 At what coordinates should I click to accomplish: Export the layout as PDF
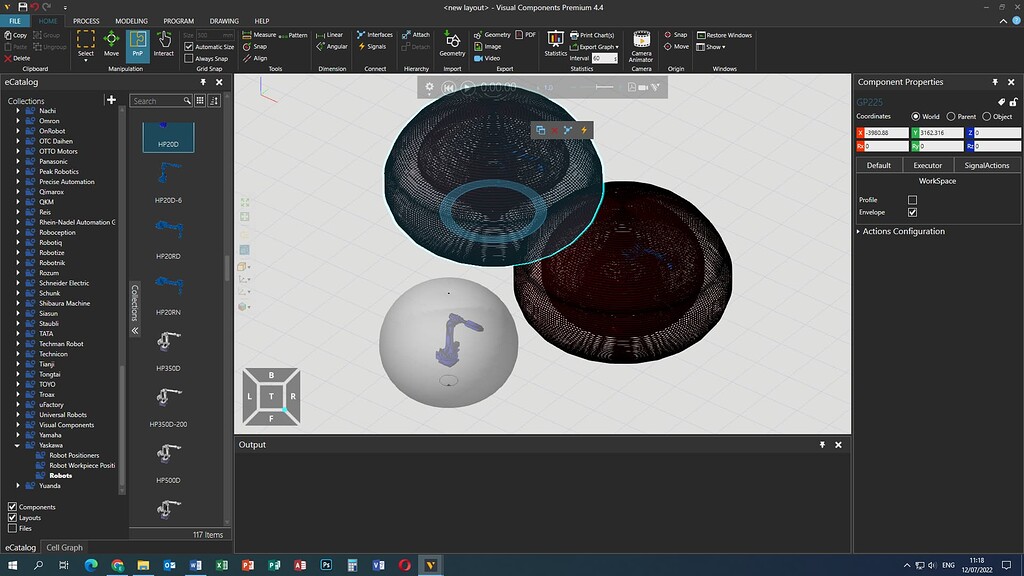pos(526,33)
